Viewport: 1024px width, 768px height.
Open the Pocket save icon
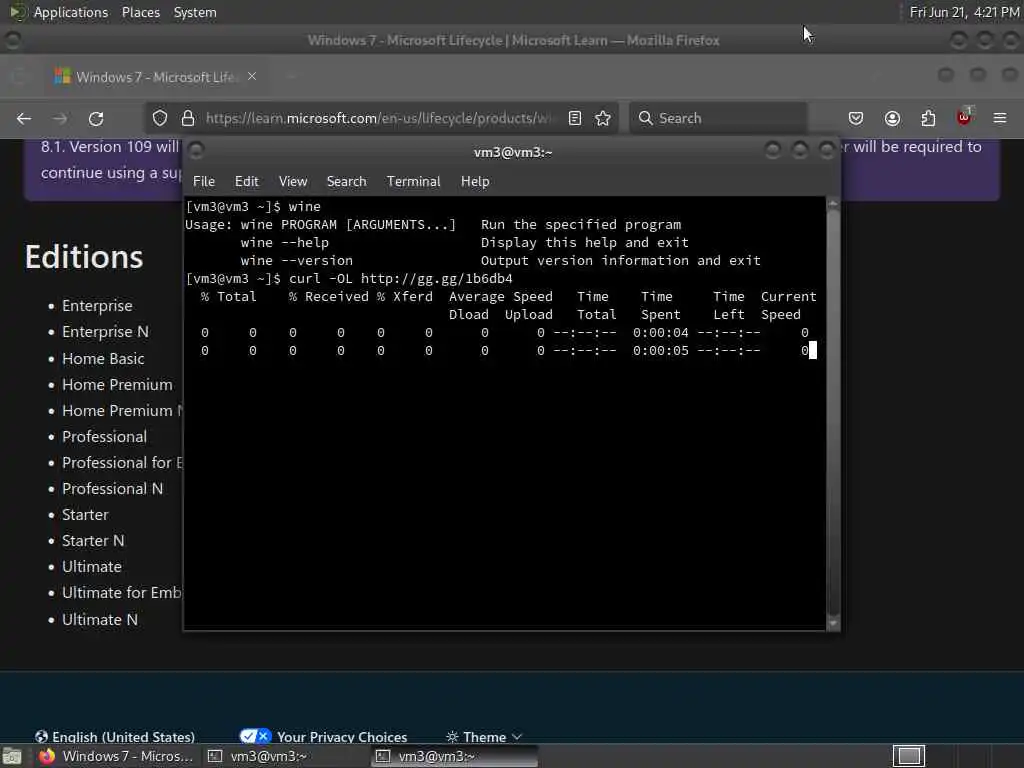856,118
